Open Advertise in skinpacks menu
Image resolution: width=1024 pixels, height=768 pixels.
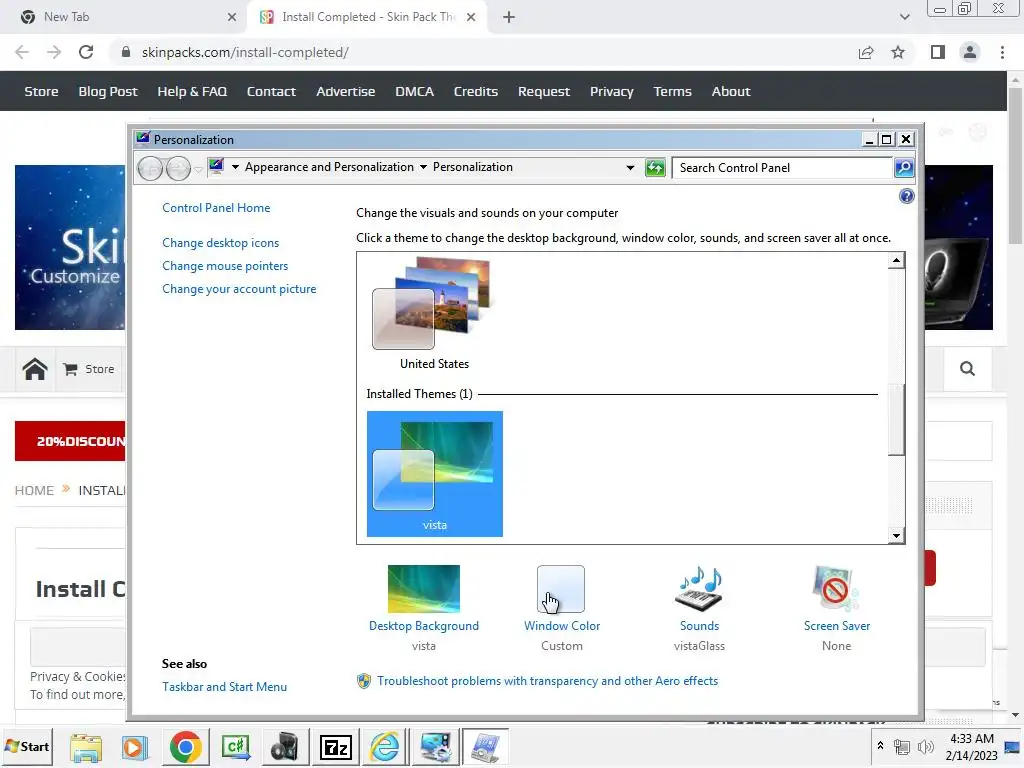pyautogui.click(x=345, y=91)
